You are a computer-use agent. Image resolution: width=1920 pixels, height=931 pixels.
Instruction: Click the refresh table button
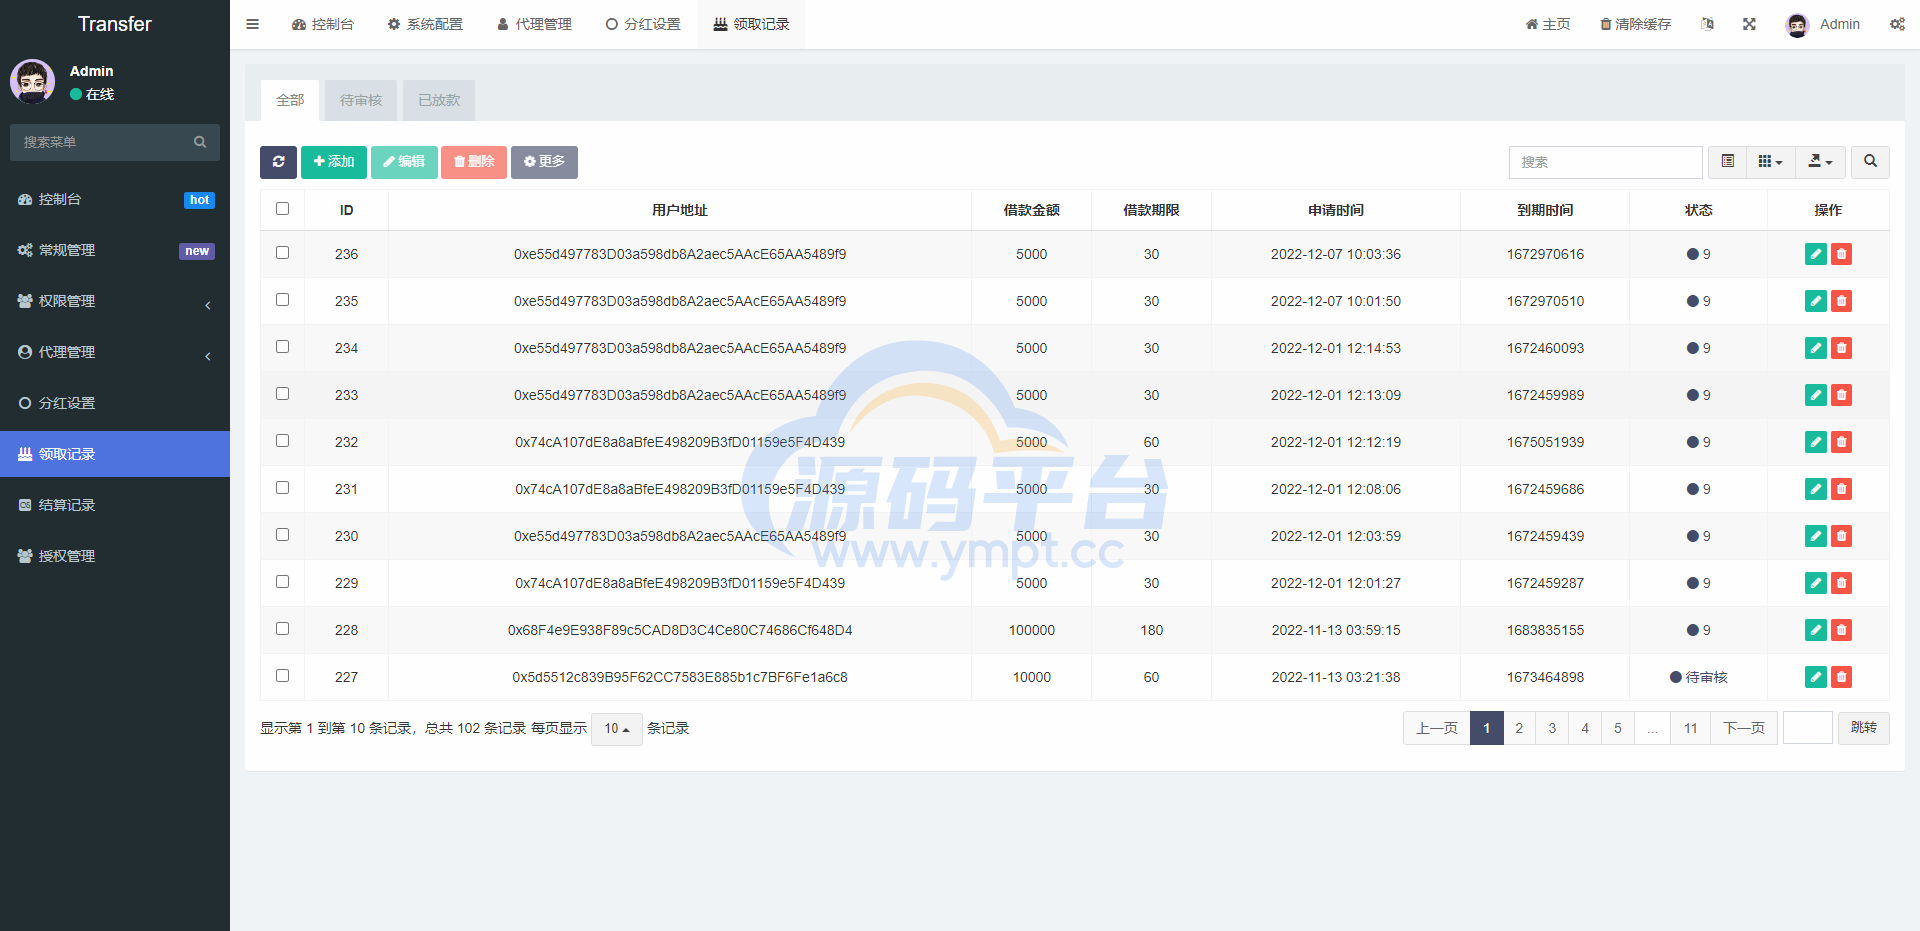[x=278, y=162]
